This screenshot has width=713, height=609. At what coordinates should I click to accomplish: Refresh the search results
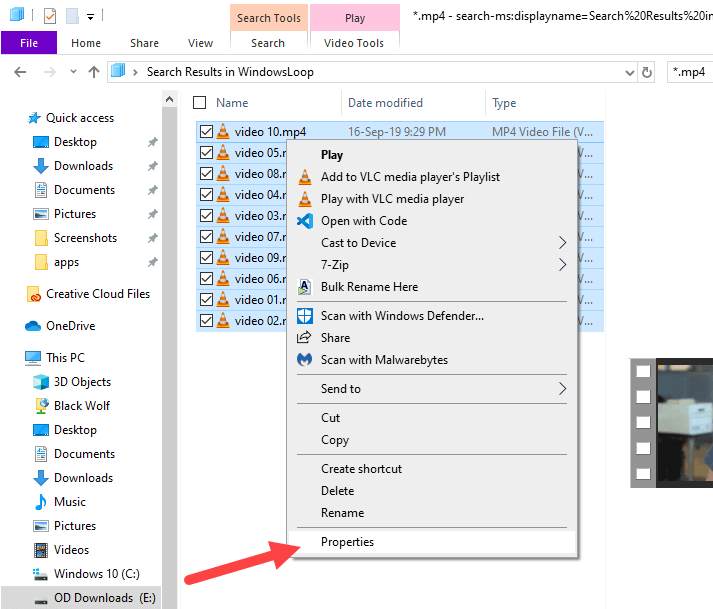(647, 72)
